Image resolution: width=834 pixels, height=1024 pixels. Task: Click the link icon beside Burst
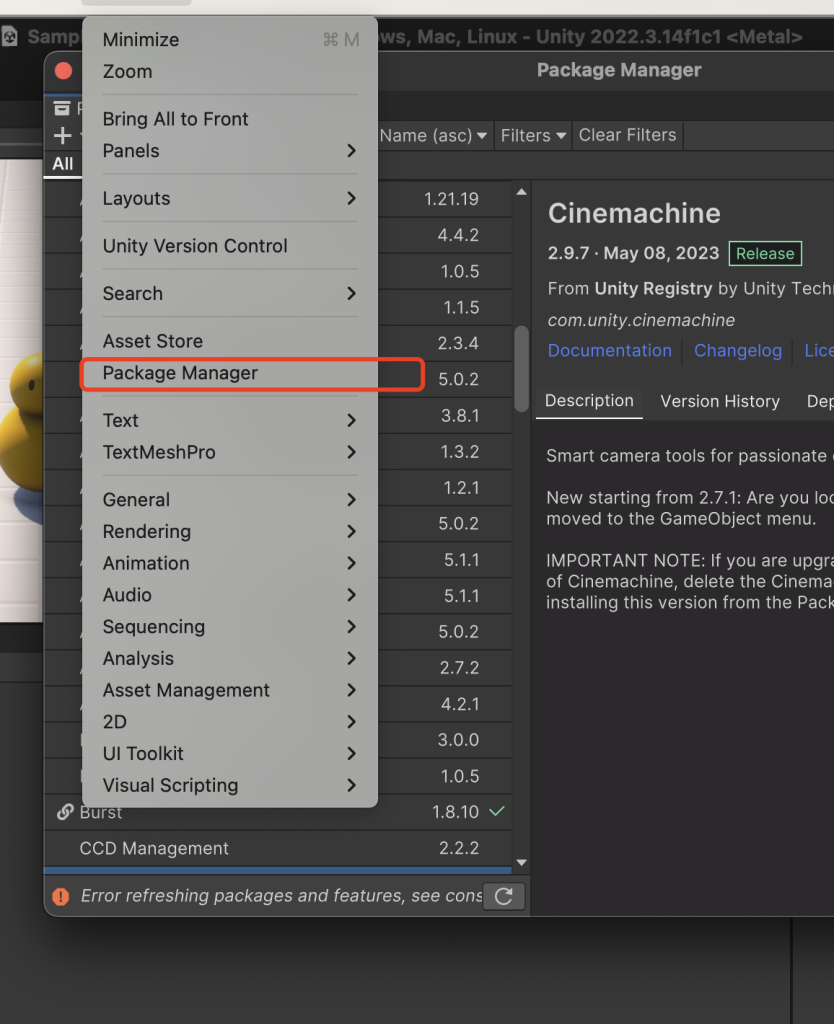(65, 813)
